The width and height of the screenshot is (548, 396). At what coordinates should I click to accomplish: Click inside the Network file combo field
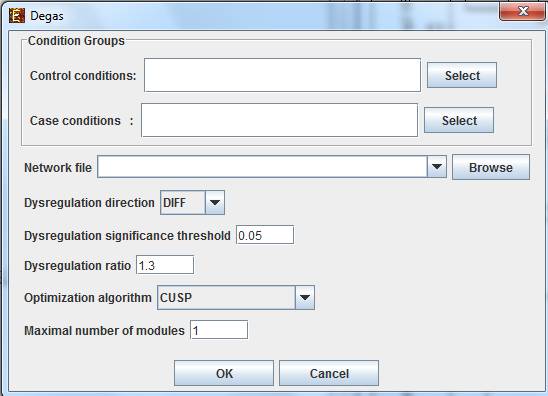tap(262, 167)
